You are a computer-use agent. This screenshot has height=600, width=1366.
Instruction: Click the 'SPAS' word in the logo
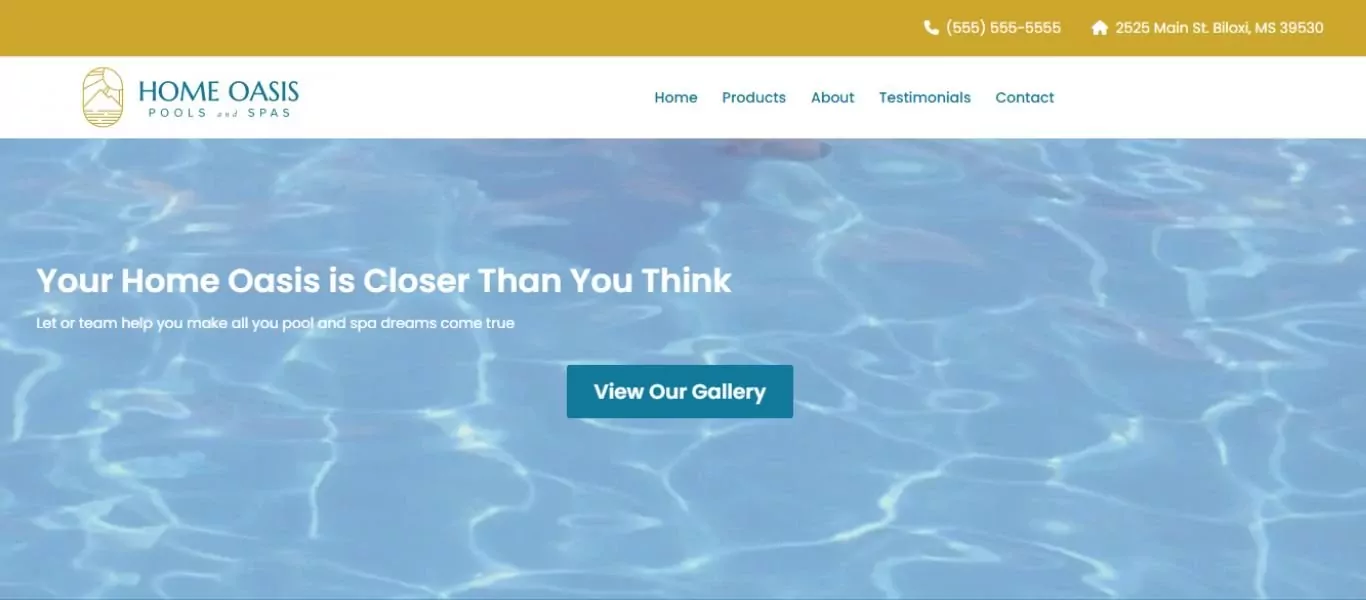[269, 113]
